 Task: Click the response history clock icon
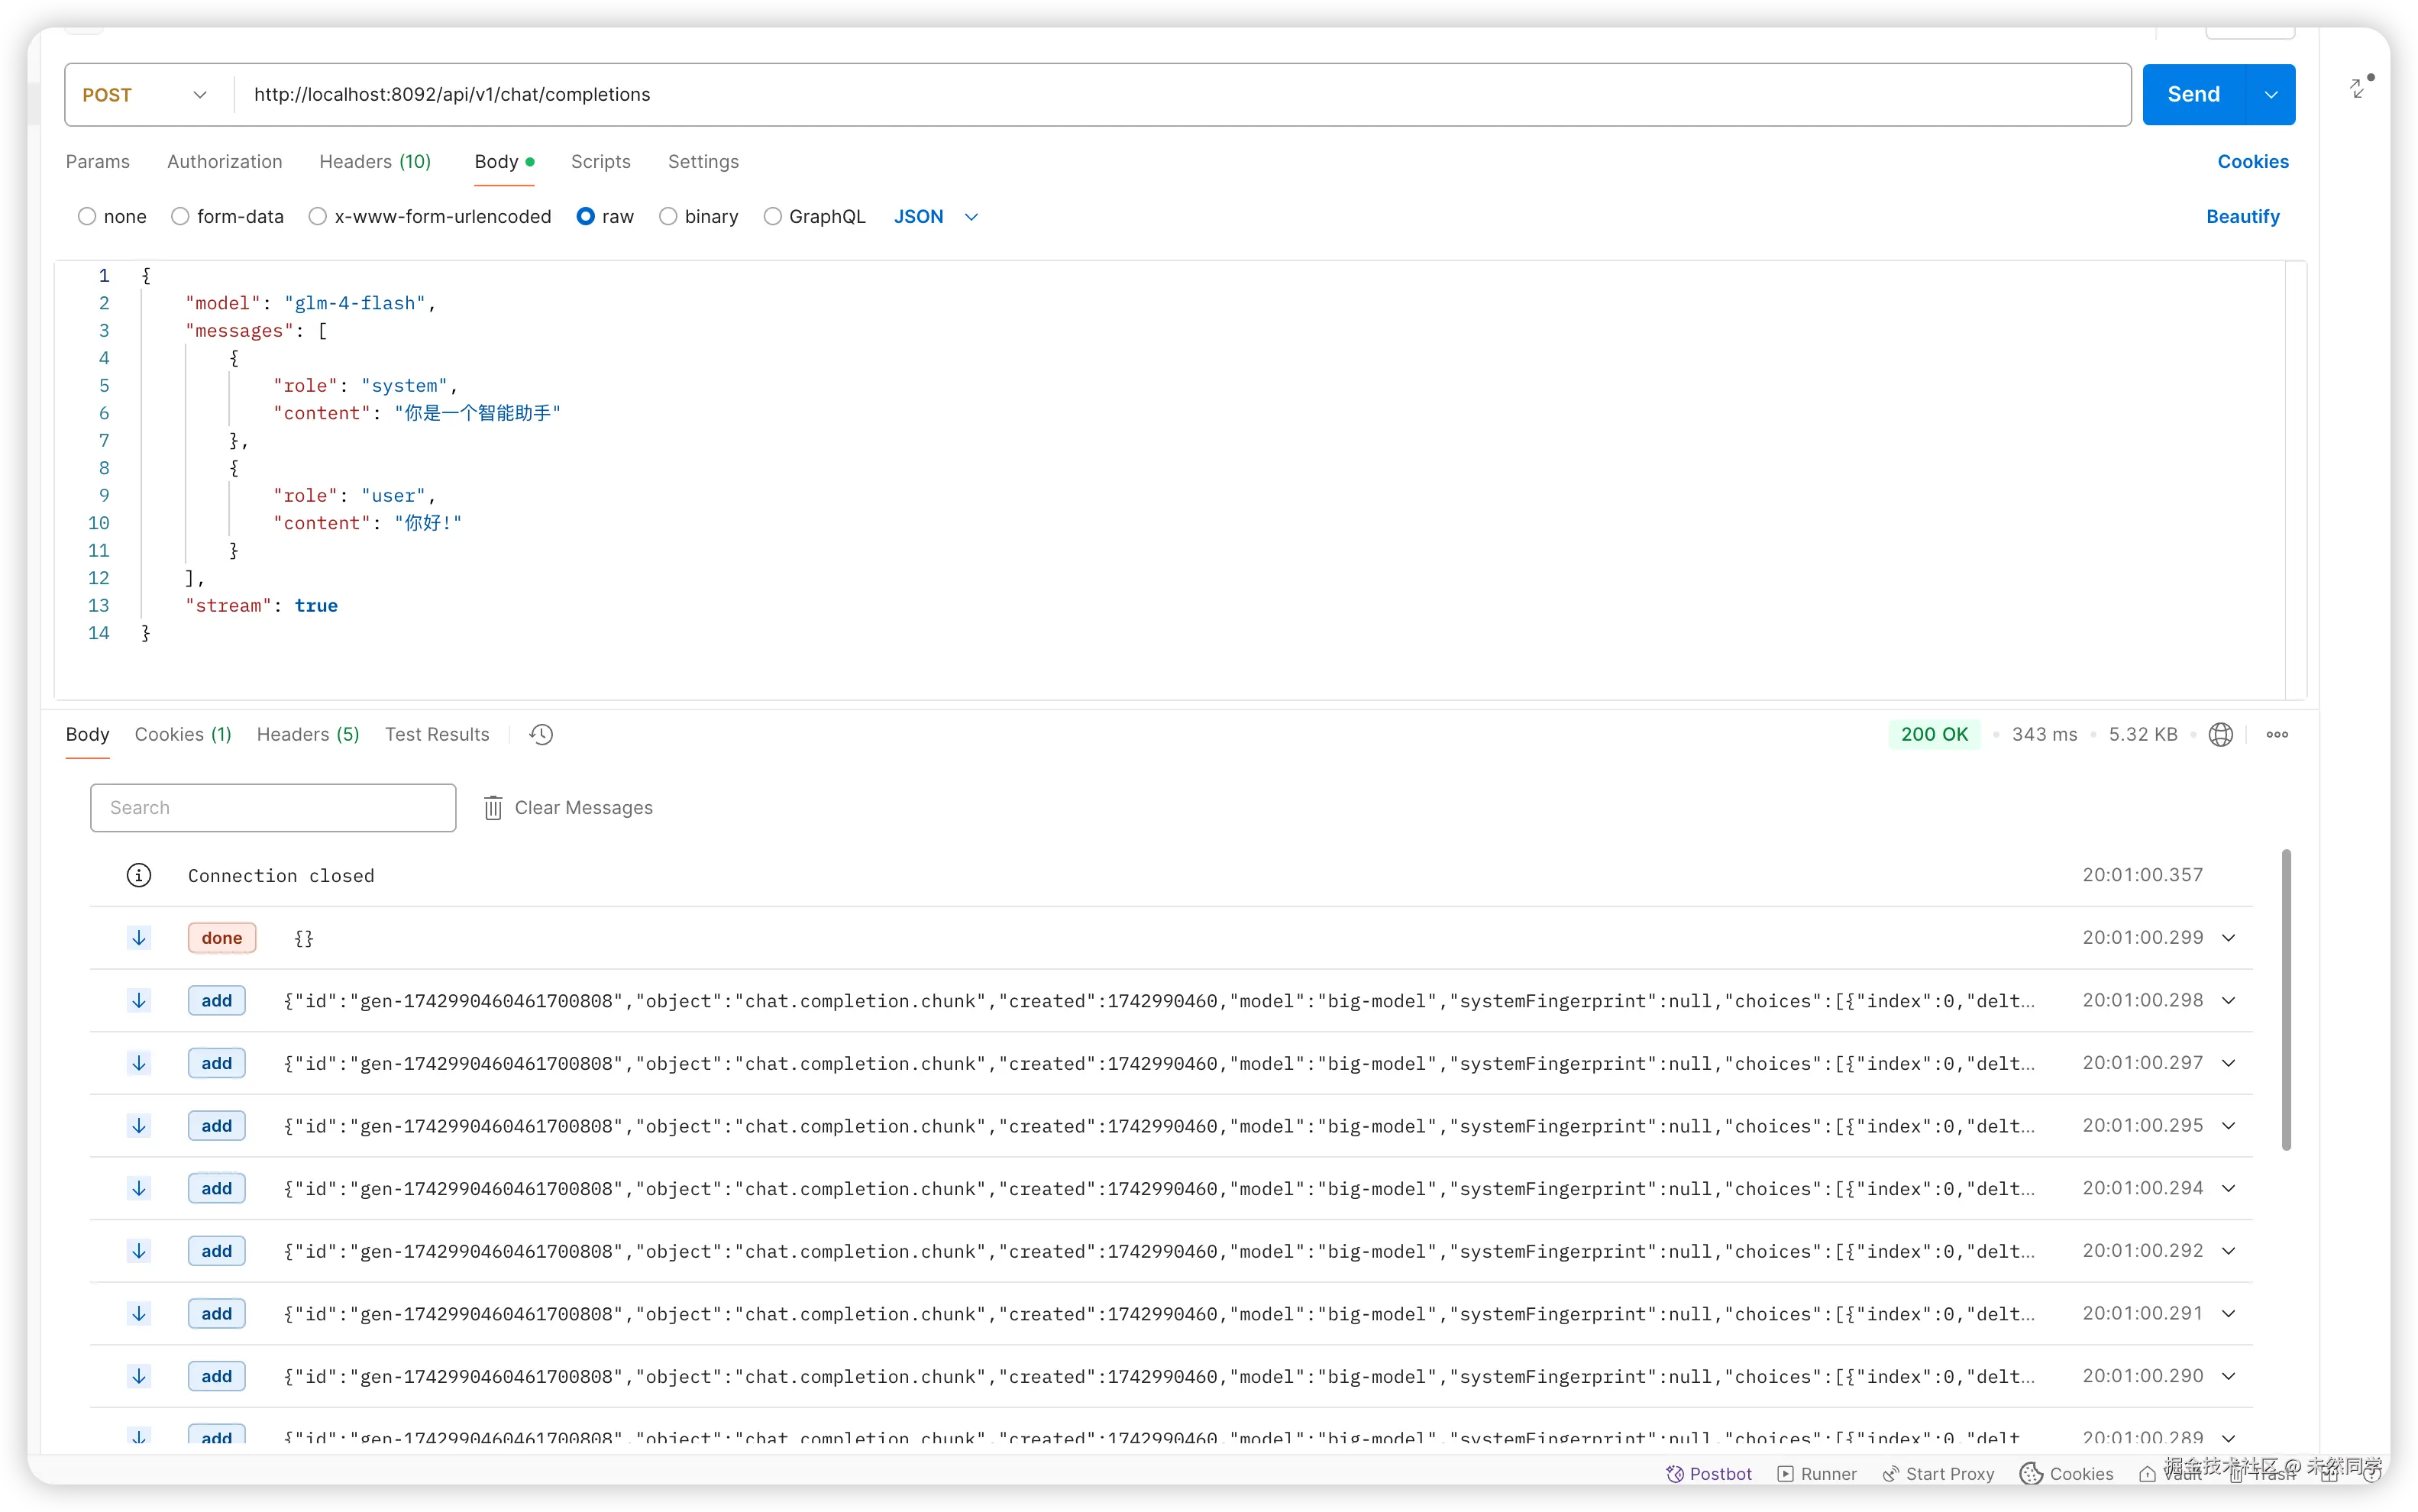click(x=541, y=735)
